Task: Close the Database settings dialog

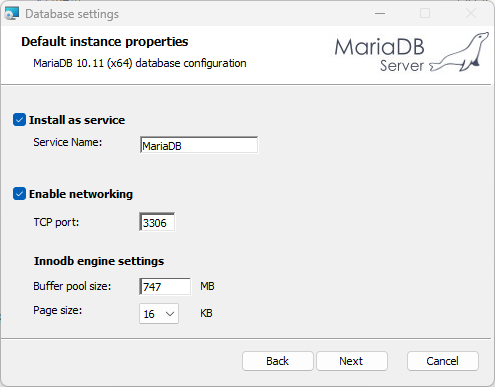Action: tap(471, 14)
